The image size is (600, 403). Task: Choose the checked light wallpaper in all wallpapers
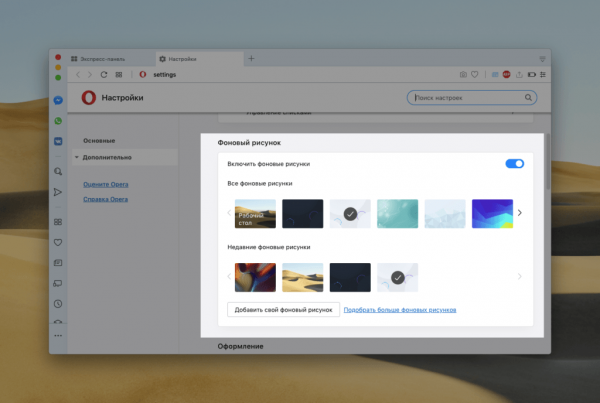tap(350, 214)
